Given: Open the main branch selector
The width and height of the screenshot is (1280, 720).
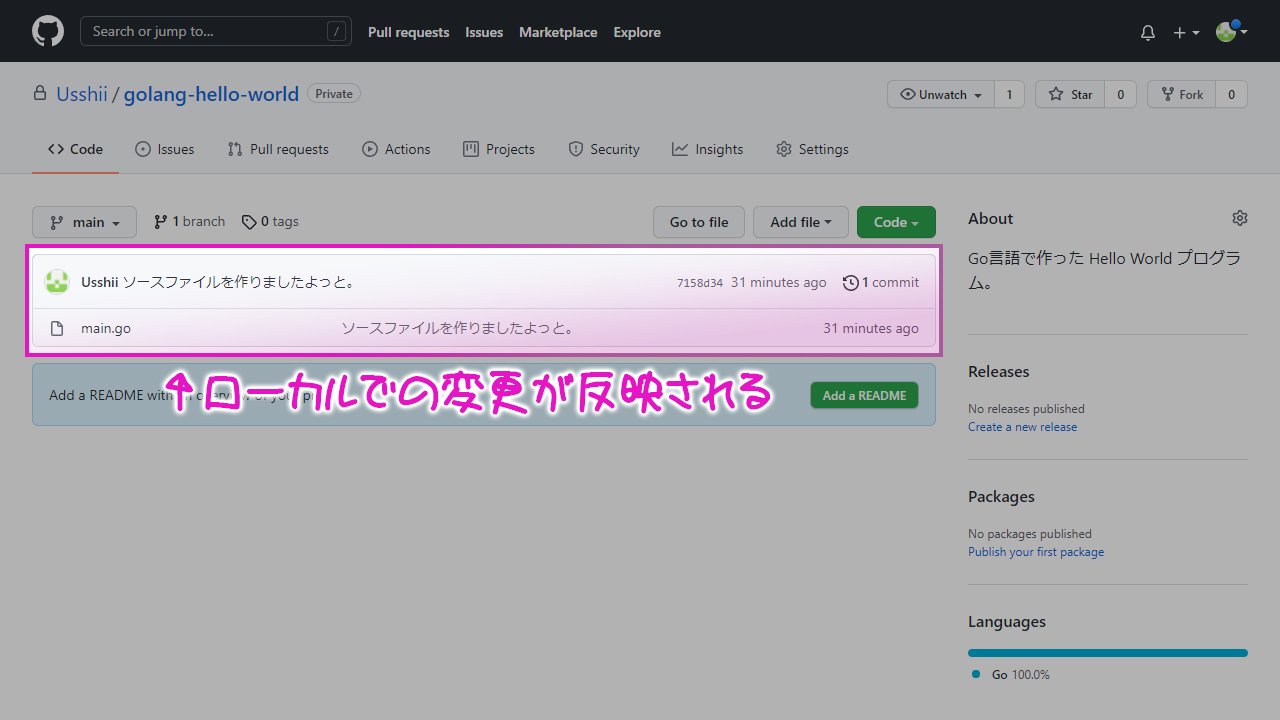Looking at the screenshot, I should (x=84, y=222).
